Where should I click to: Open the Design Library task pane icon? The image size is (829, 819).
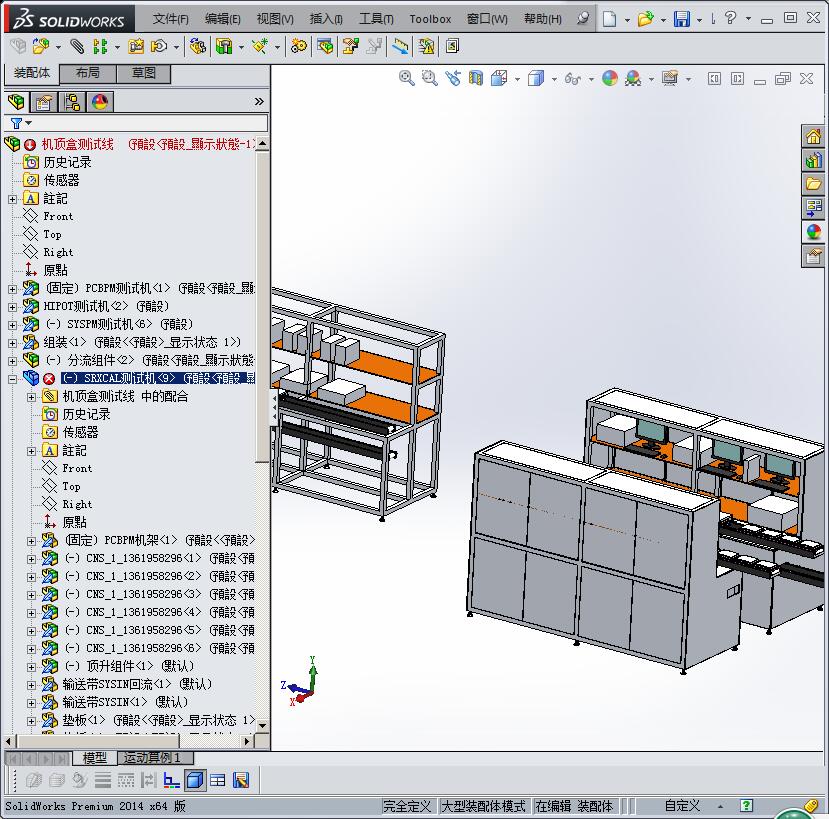[x=813, y=160]
